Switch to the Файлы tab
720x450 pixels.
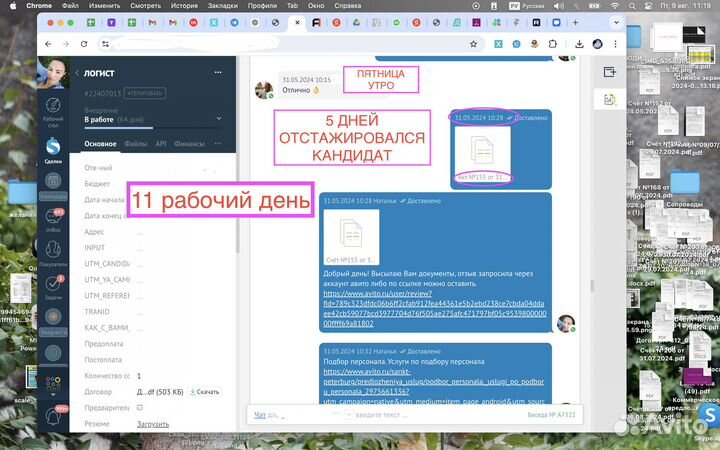136,144
